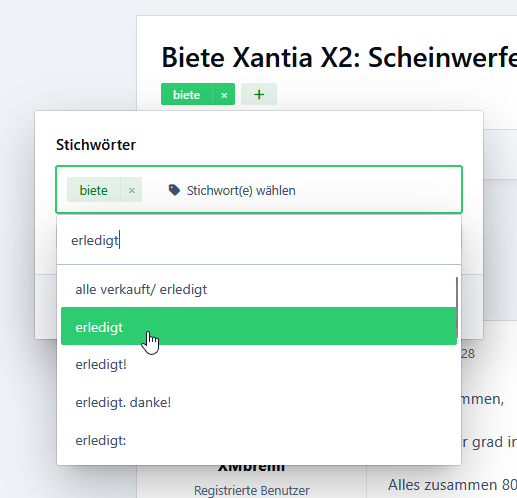The width and height of the screenshot is (517, 498).
Task: Remove the green biete tag under title
Action: [x=224, y=94]
